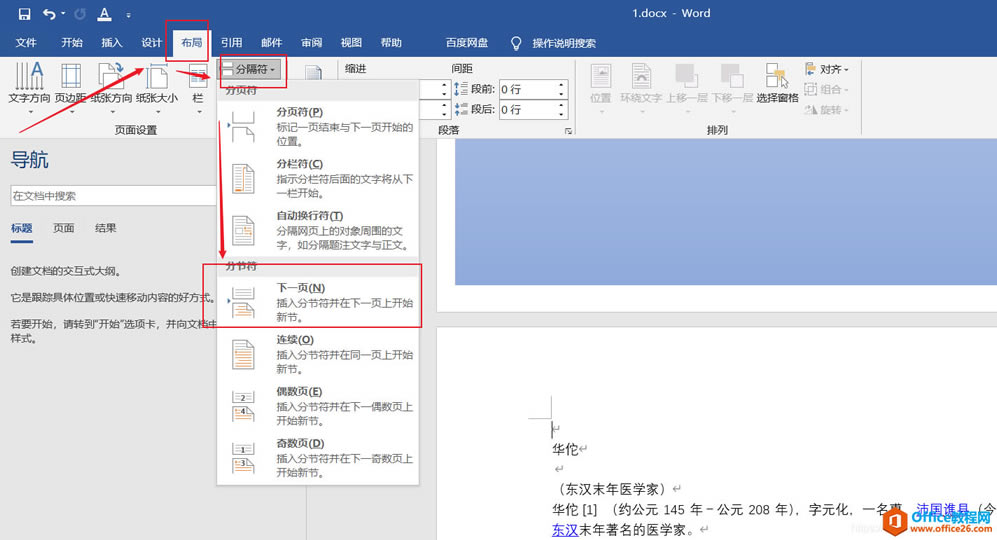The image size is (997, 540).
Task: Expand the 文字方向 dropdown arrow
Action: pyautogui.click(x=30, y=112)
